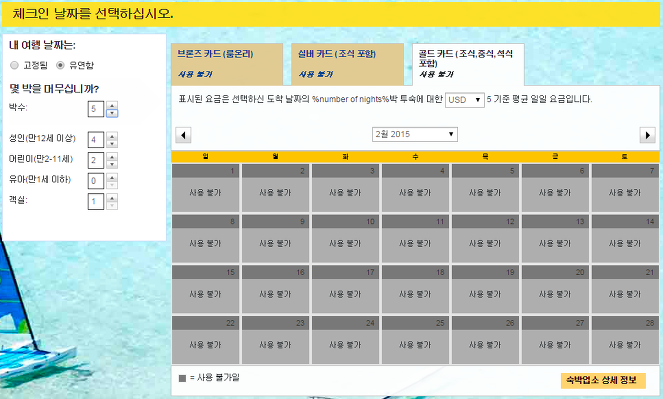Click the gray legend swatch for 사용 불가일

point(182,378)
